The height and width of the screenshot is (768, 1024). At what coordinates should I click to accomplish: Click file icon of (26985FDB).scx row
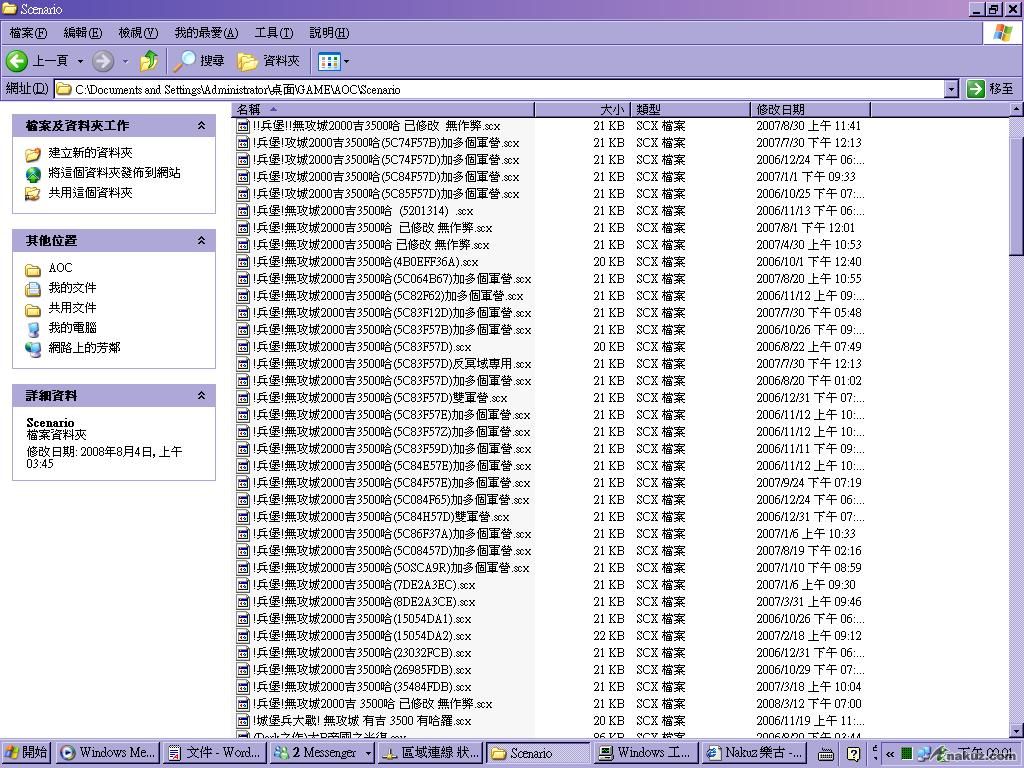tap(243, 670)
